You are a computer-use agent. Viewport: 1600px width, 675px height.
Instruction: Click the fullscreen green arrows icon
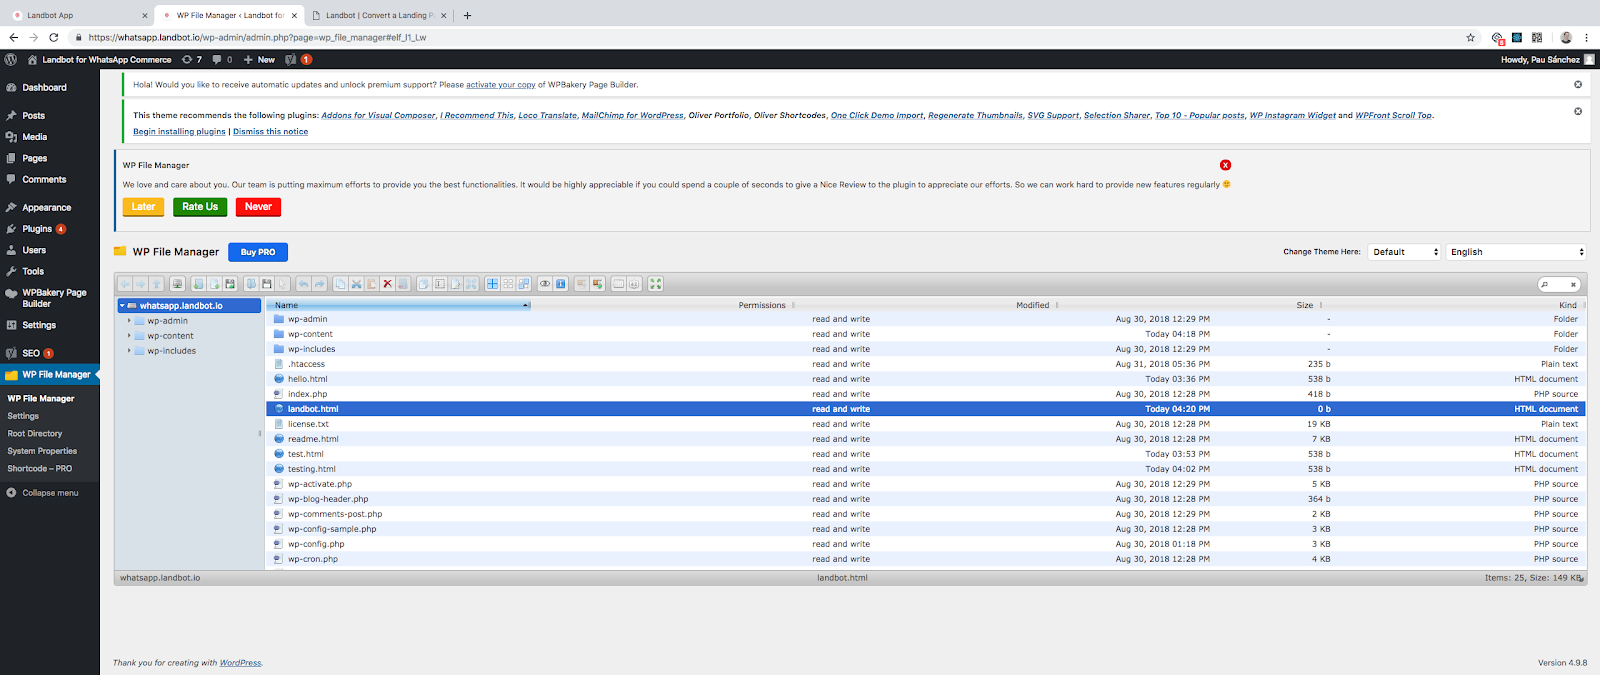(x=656, y=284)
